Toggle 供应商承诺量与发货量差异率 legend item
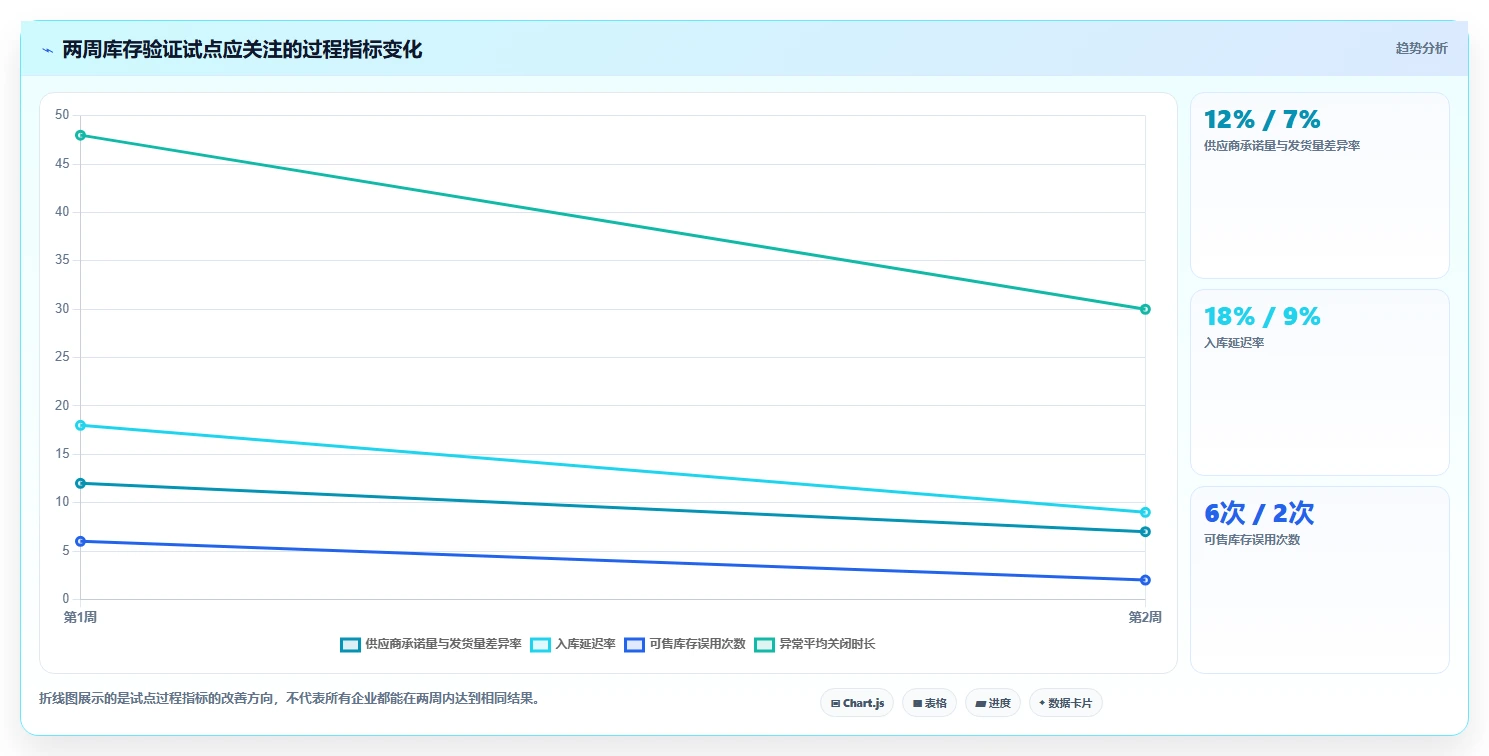 pyautogui.click(x=431, y=644)
